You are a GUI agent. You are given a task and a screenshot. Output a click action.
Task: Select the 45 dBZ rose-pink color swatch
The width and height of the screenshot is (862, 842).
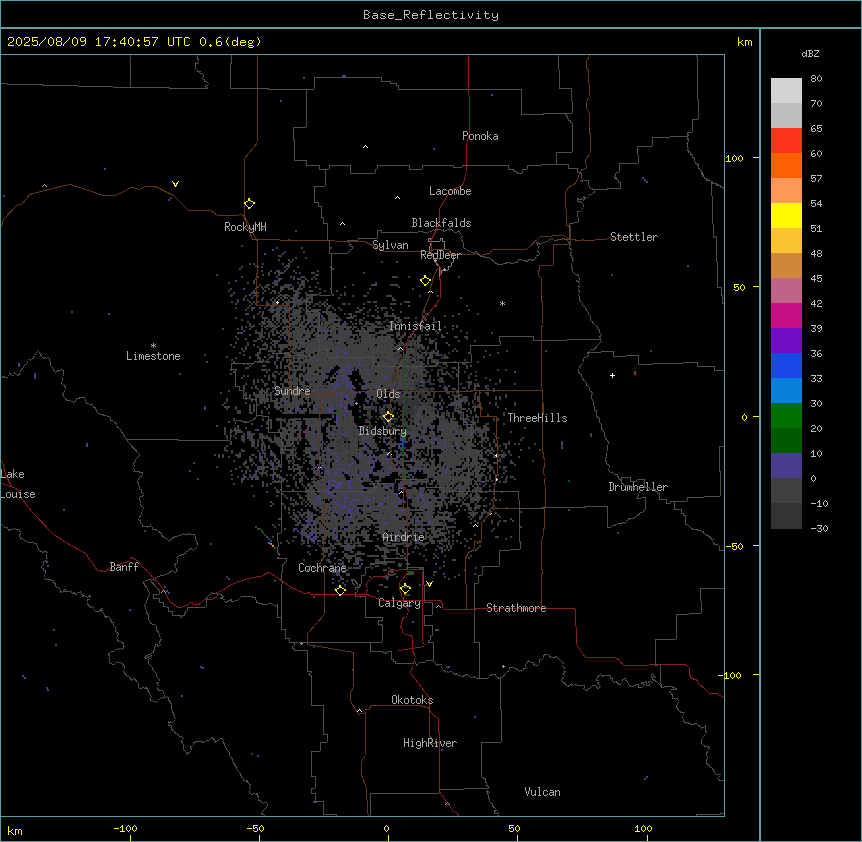(786, 290)
